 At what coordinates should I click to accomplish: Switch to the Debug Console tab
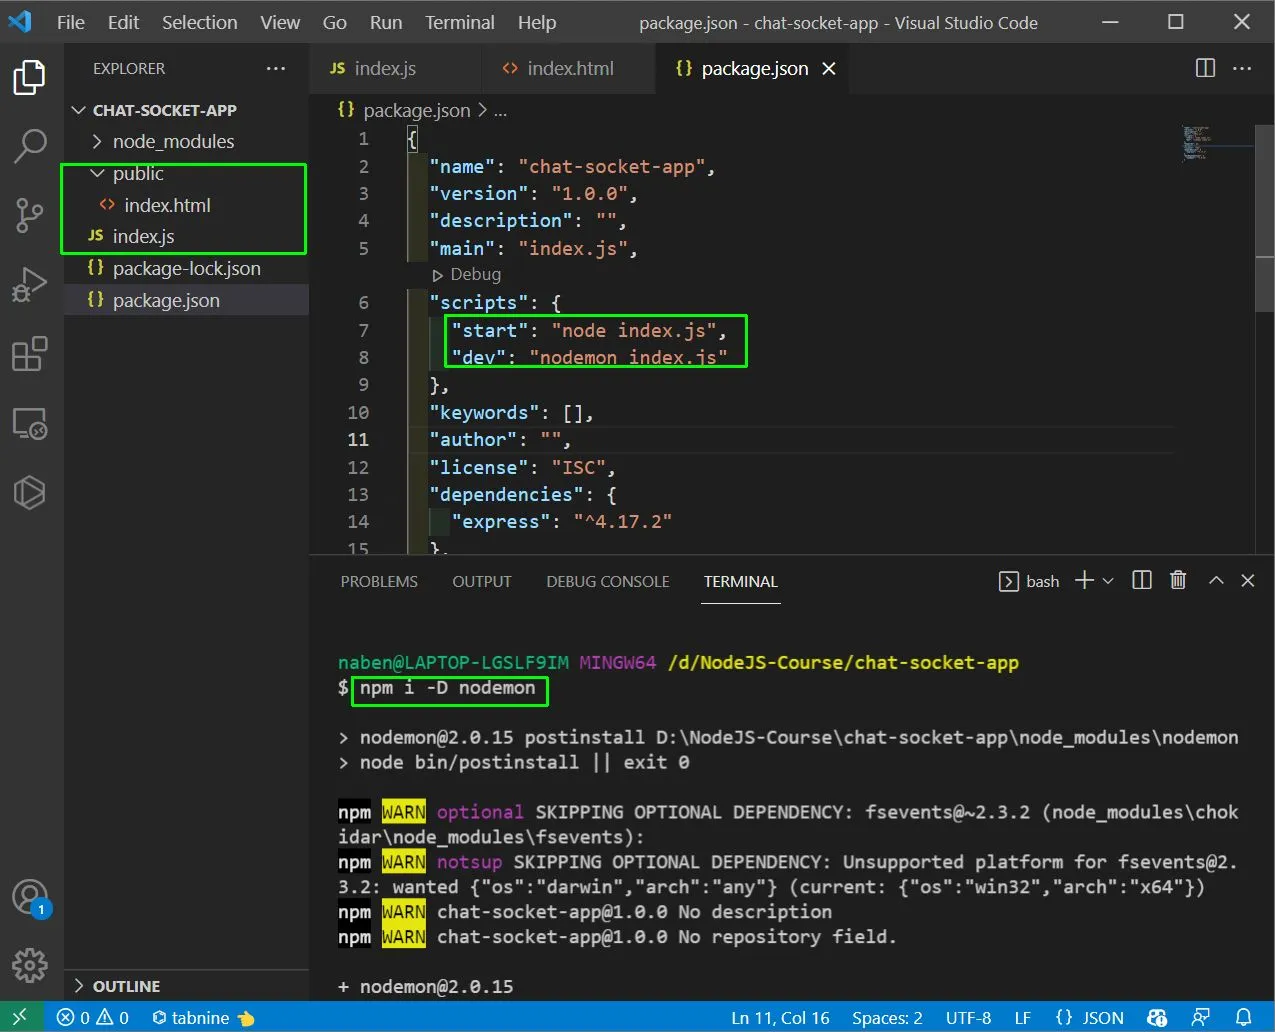point(607,581)
